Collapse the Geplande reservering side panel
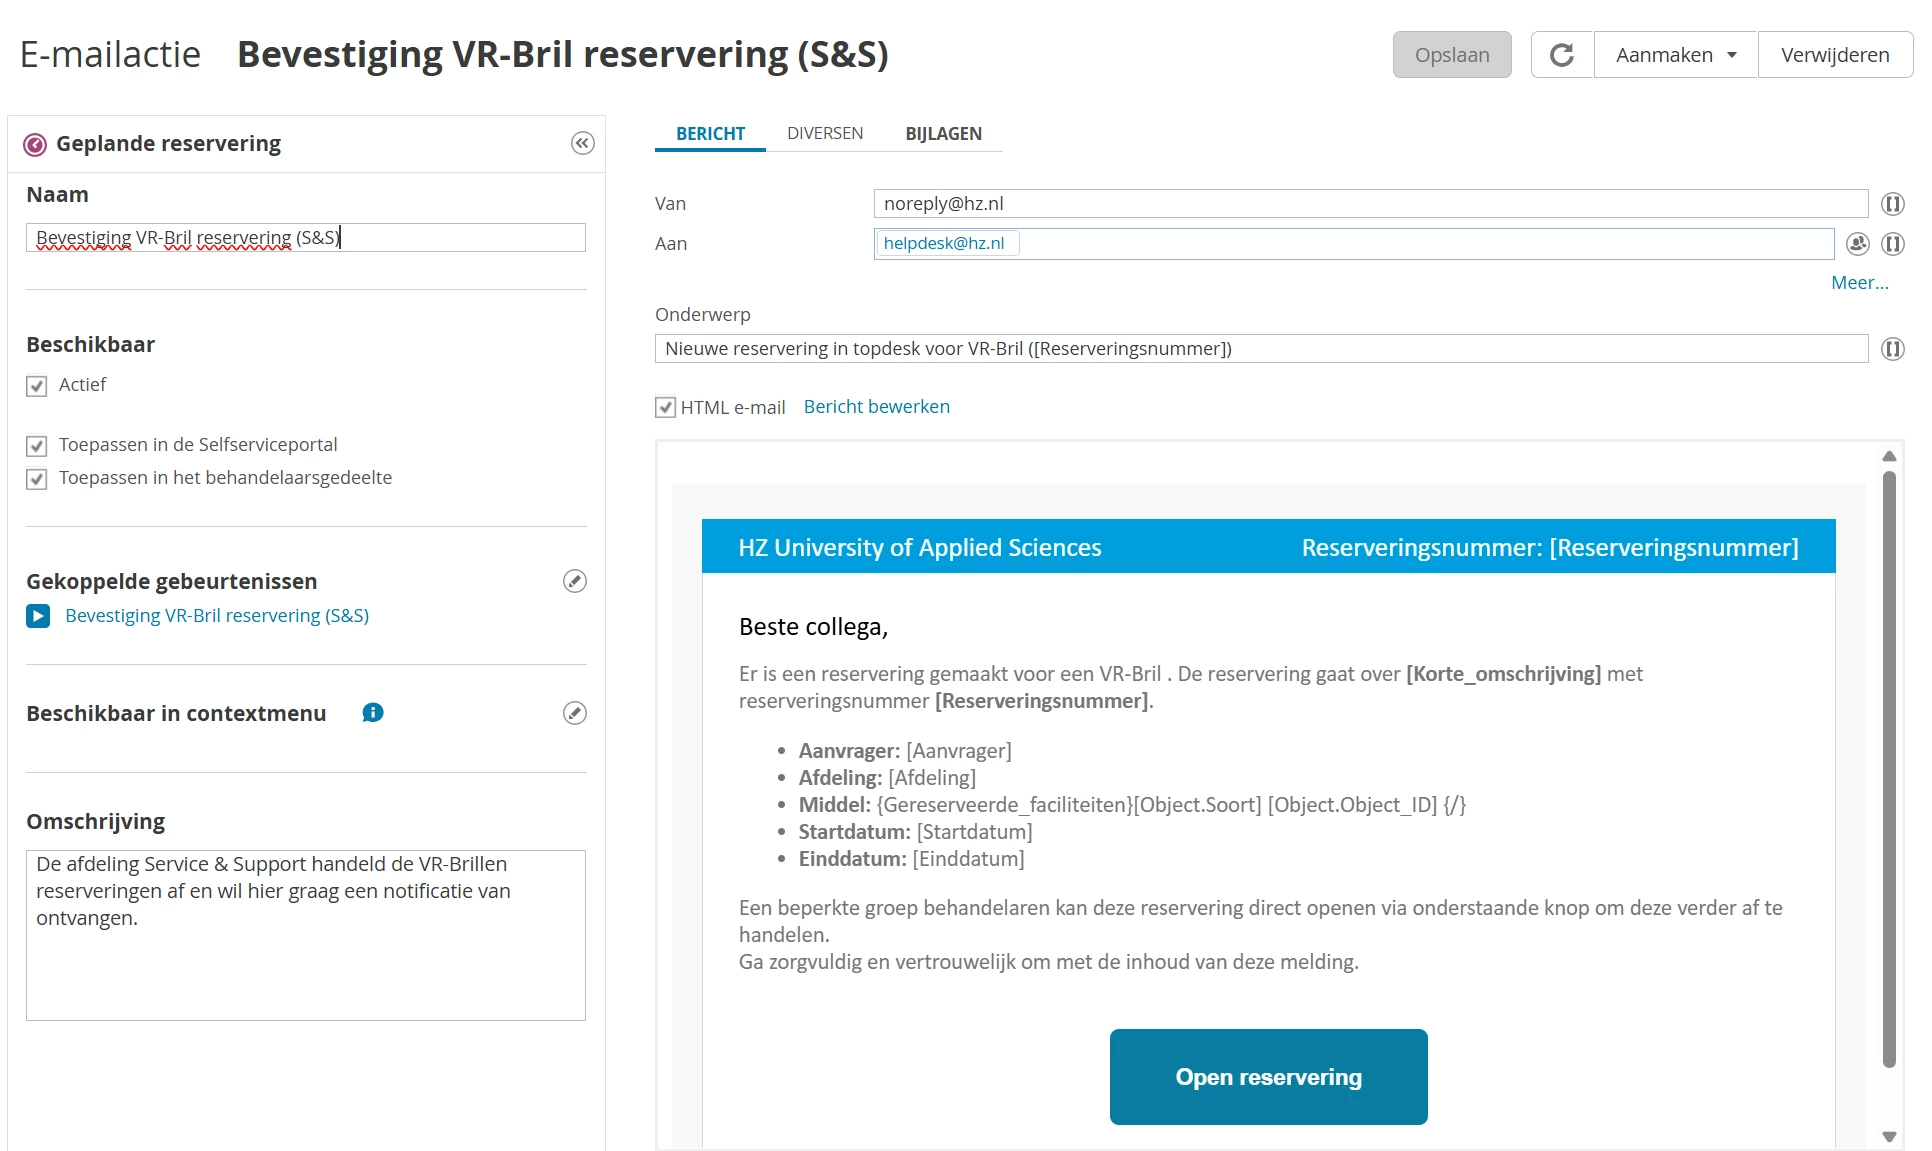 [x=582, y=144]
